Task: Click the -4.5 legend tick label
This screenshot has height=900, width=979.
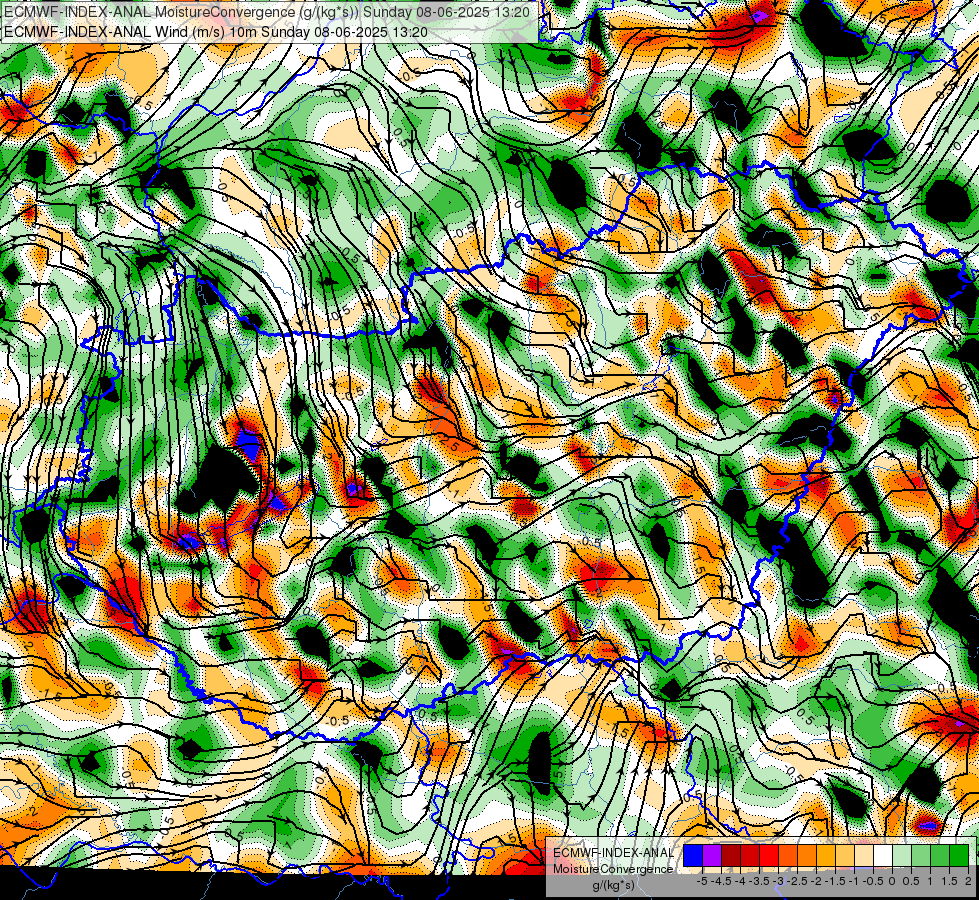Action: click(721, 881)
